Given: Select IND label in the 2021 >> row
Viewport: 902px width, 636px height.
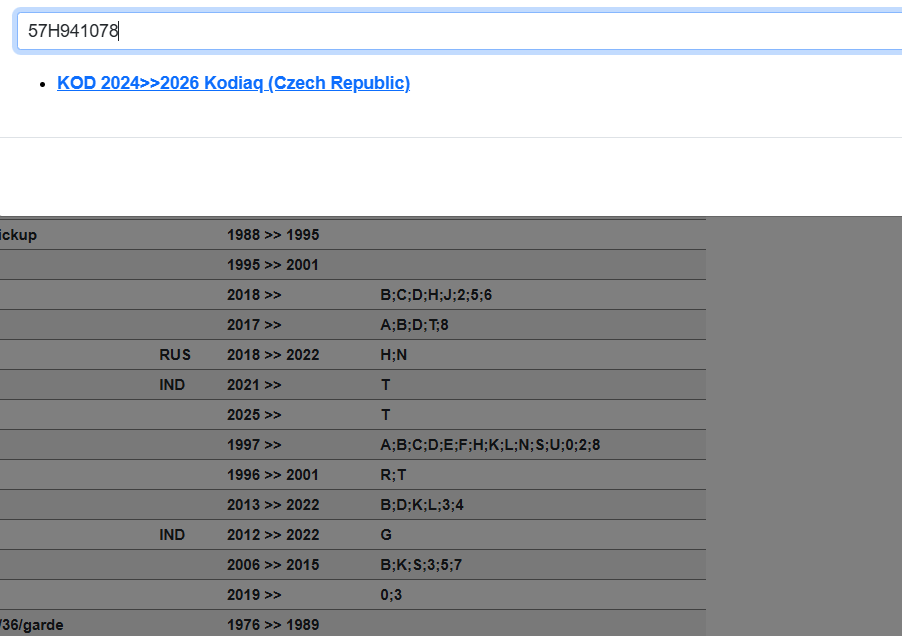Looking at the screenshot, I should click(172, 385).
